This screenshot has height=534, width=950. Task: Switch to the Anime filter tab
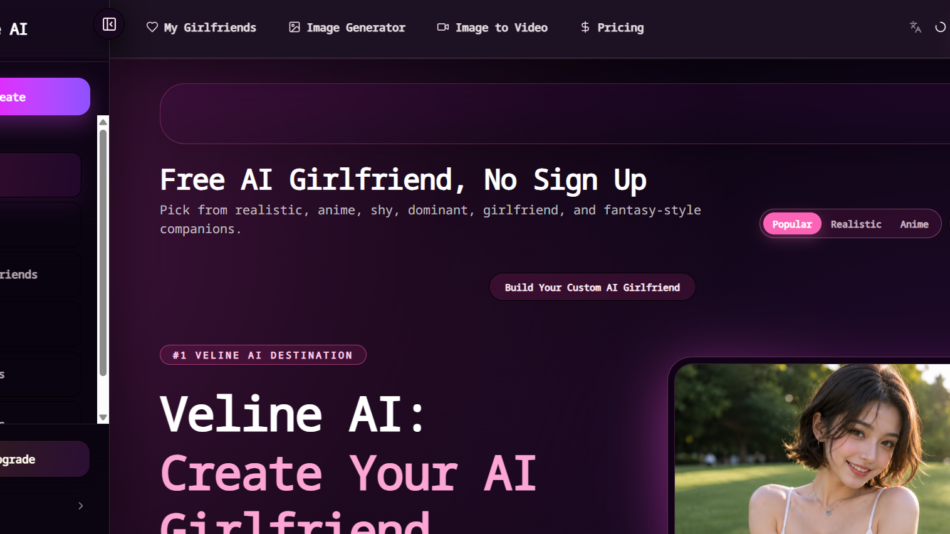coord(914,224)
